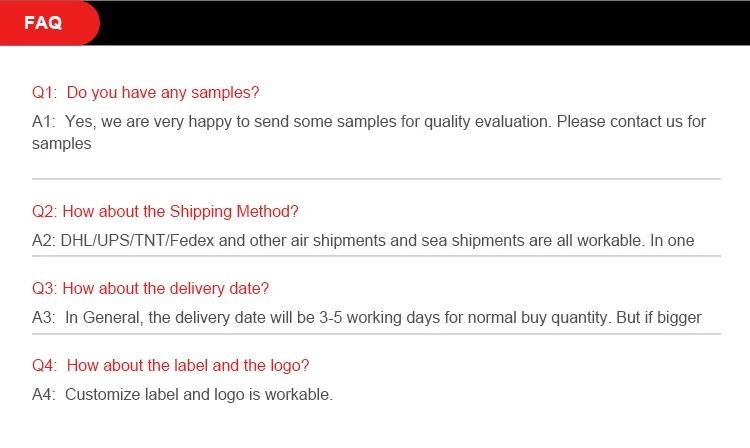Click the "A2:" answer label
750x448 pixels.
pos(44,240)
